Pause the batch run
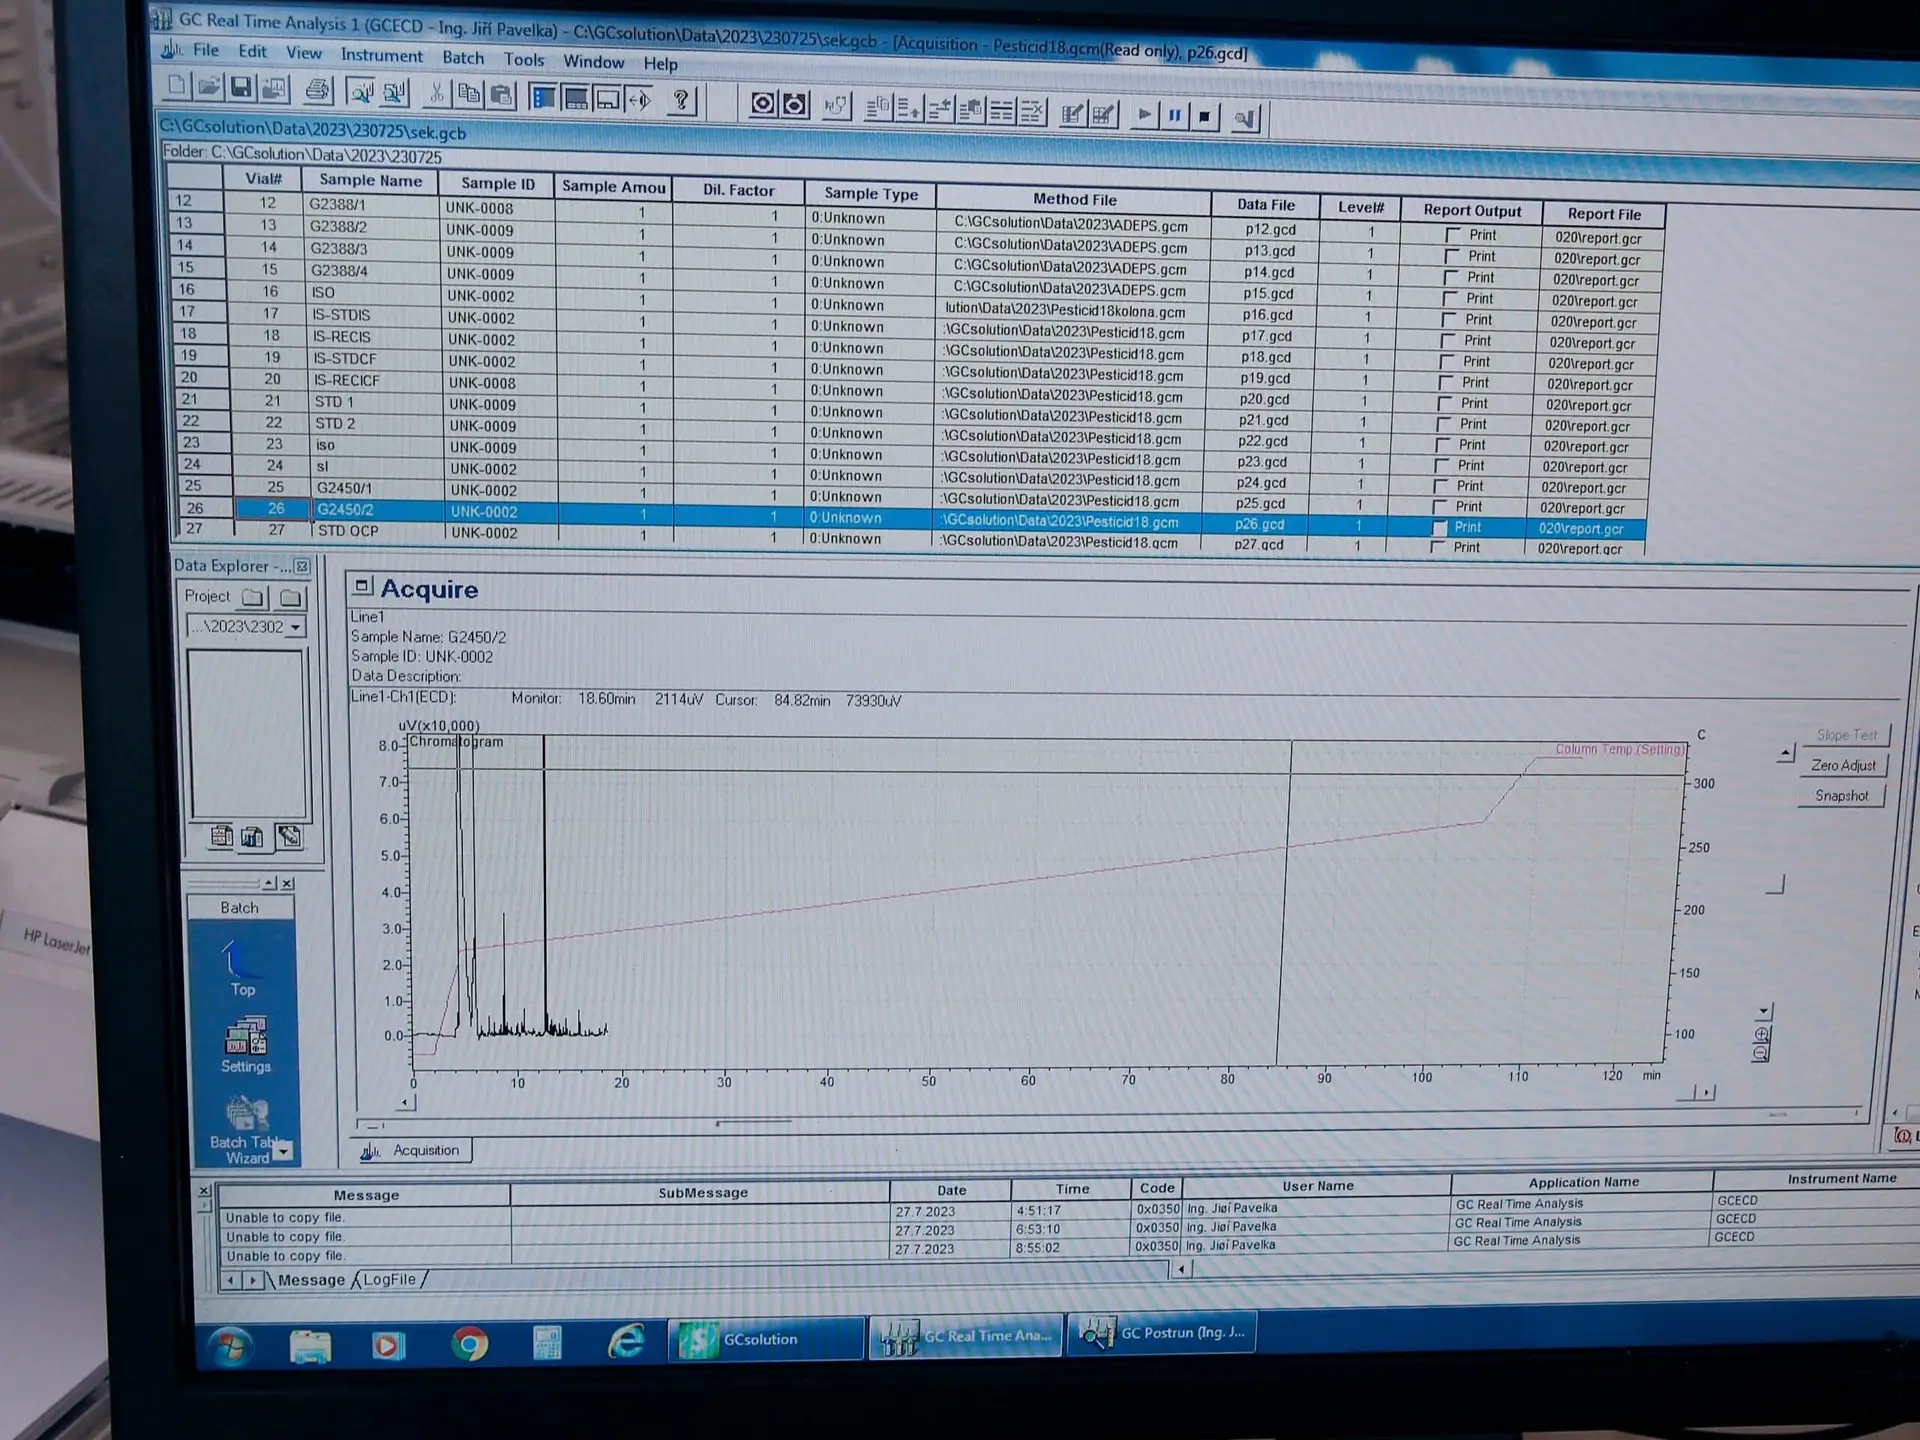Viewport: 1920px width, 1440px height. tap(1175, 116)
